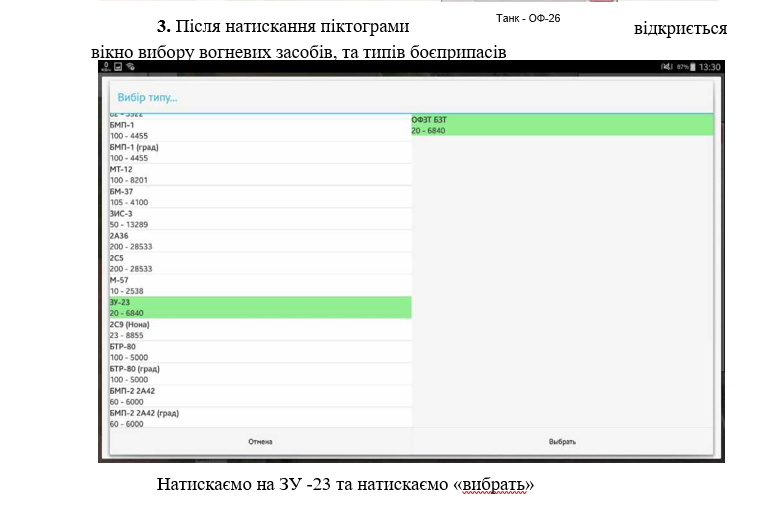The height and width of the screenshot is (514, 757).
Task: Choose the ЗИС-3 list item
Action: click(x=259, y=218)
